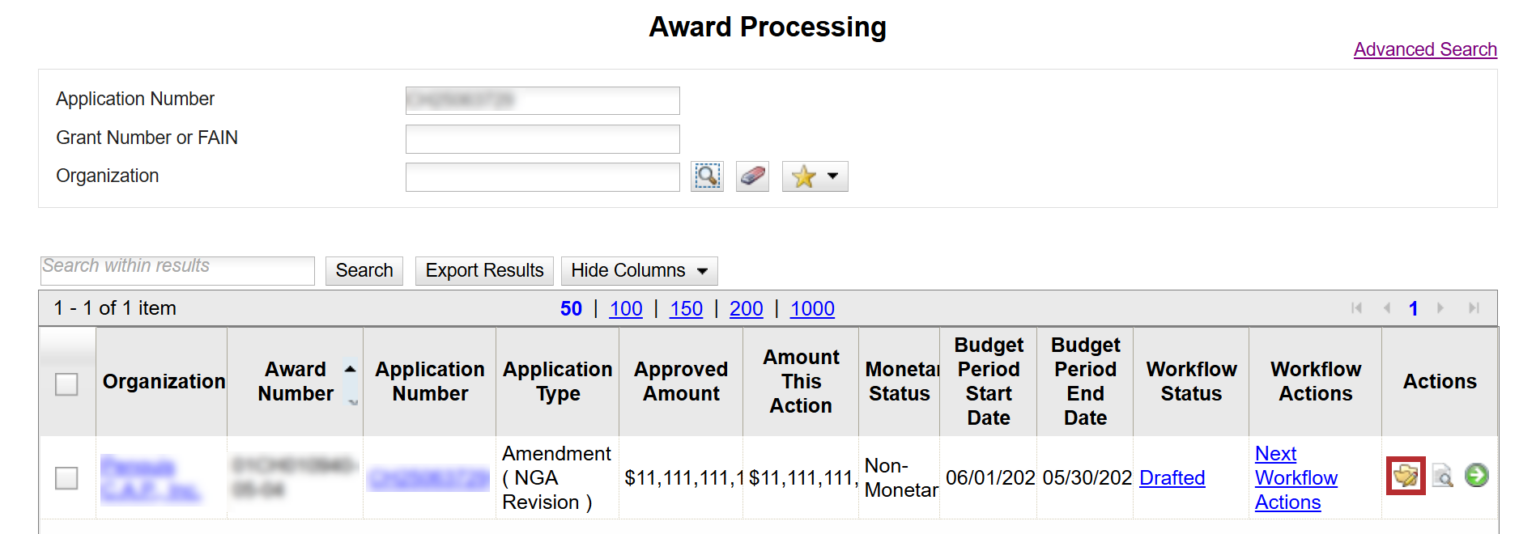Open the favorites star dropdown arrow
Viewport: 1536px width, 534px height.
pyautogui.click(x=832, y=178)
